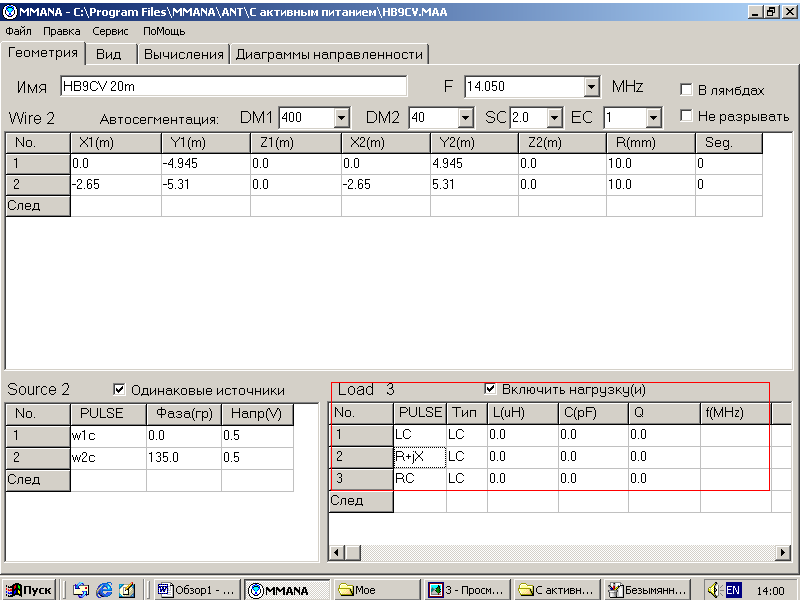Image resolution: width=800 pixels, height=600 pixels.
Task: Click source pulse cell w1c
Action: click(108, 435)
